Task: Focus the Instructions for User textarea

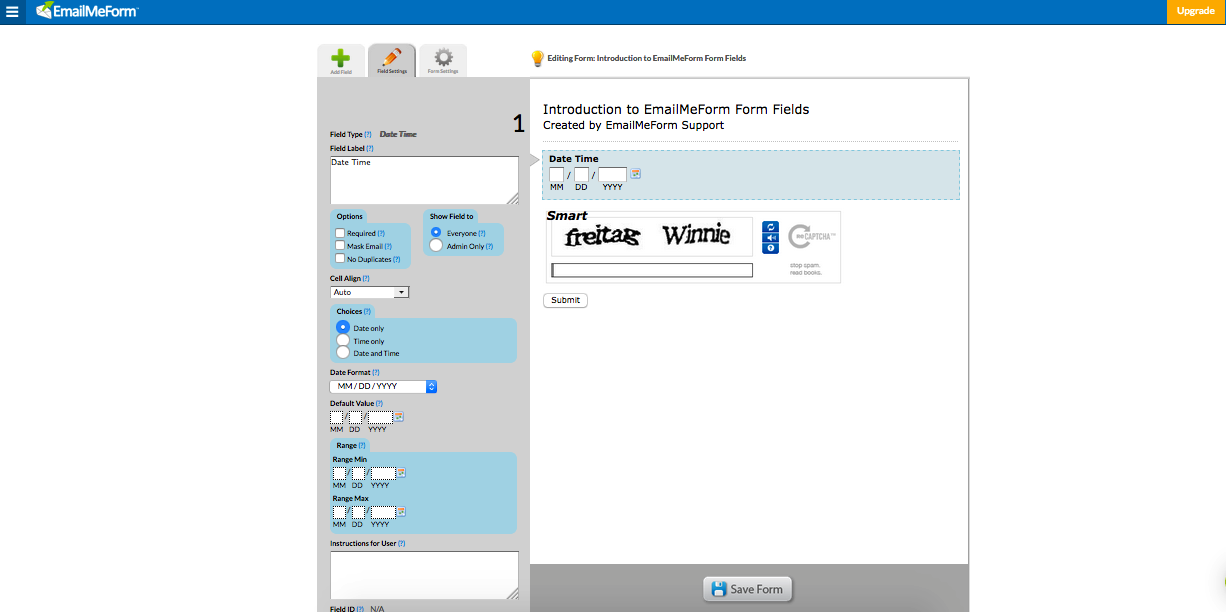Action: (424, 575)
